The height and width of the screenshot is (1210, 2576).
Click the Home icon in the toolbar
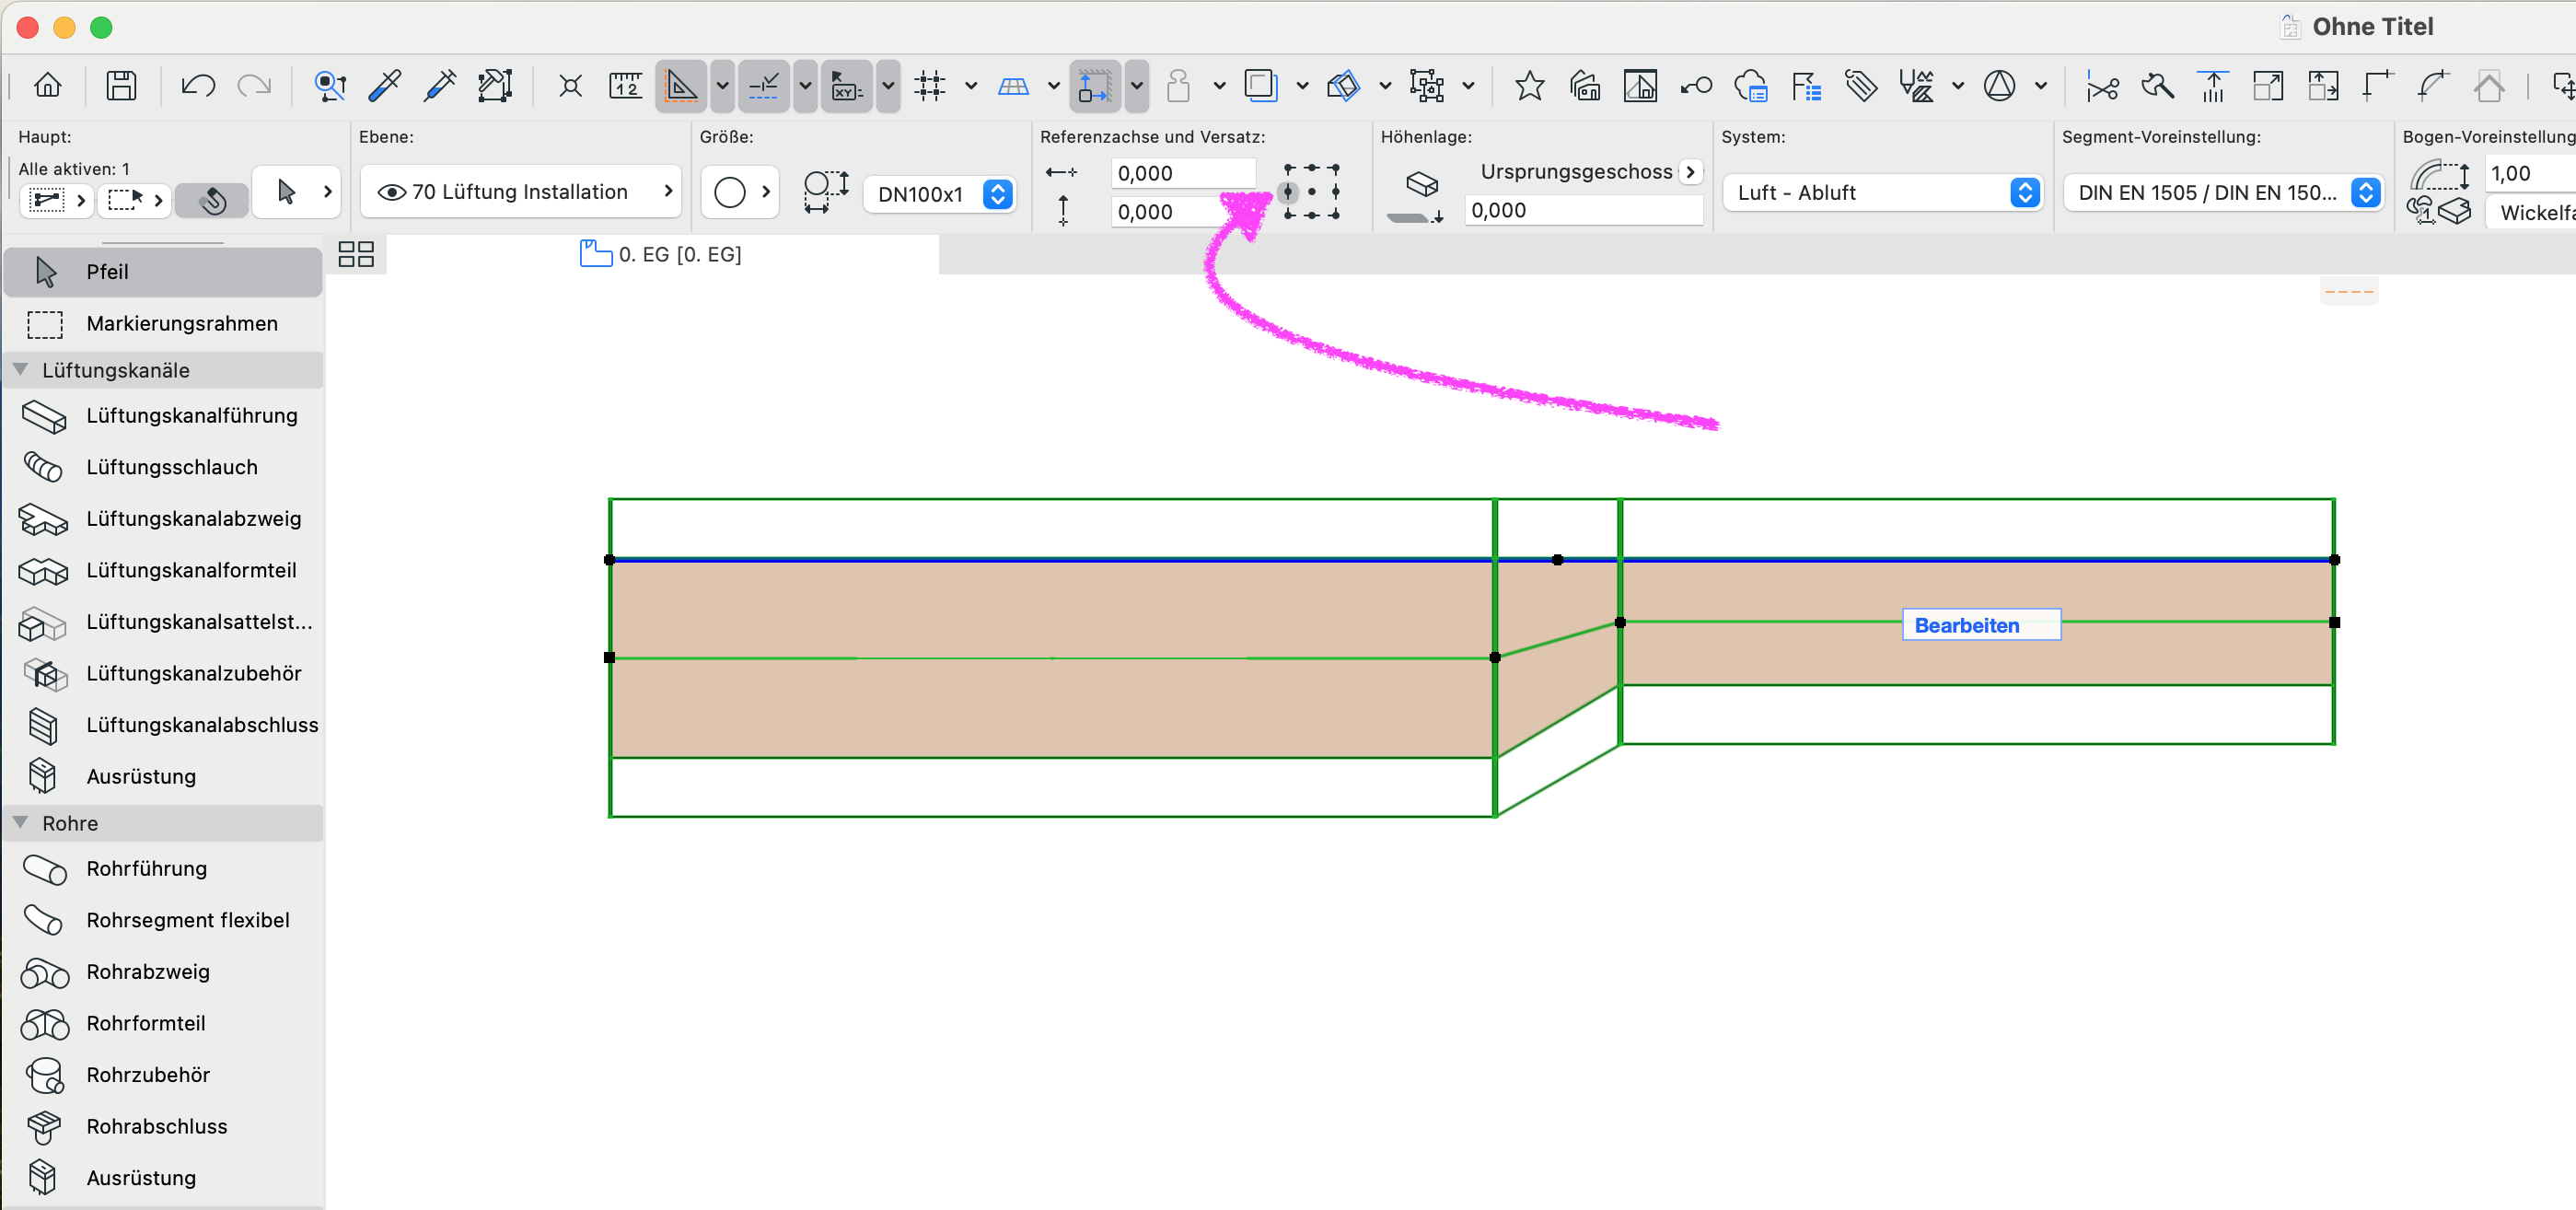pyautogui.click(x=47, y=86)
